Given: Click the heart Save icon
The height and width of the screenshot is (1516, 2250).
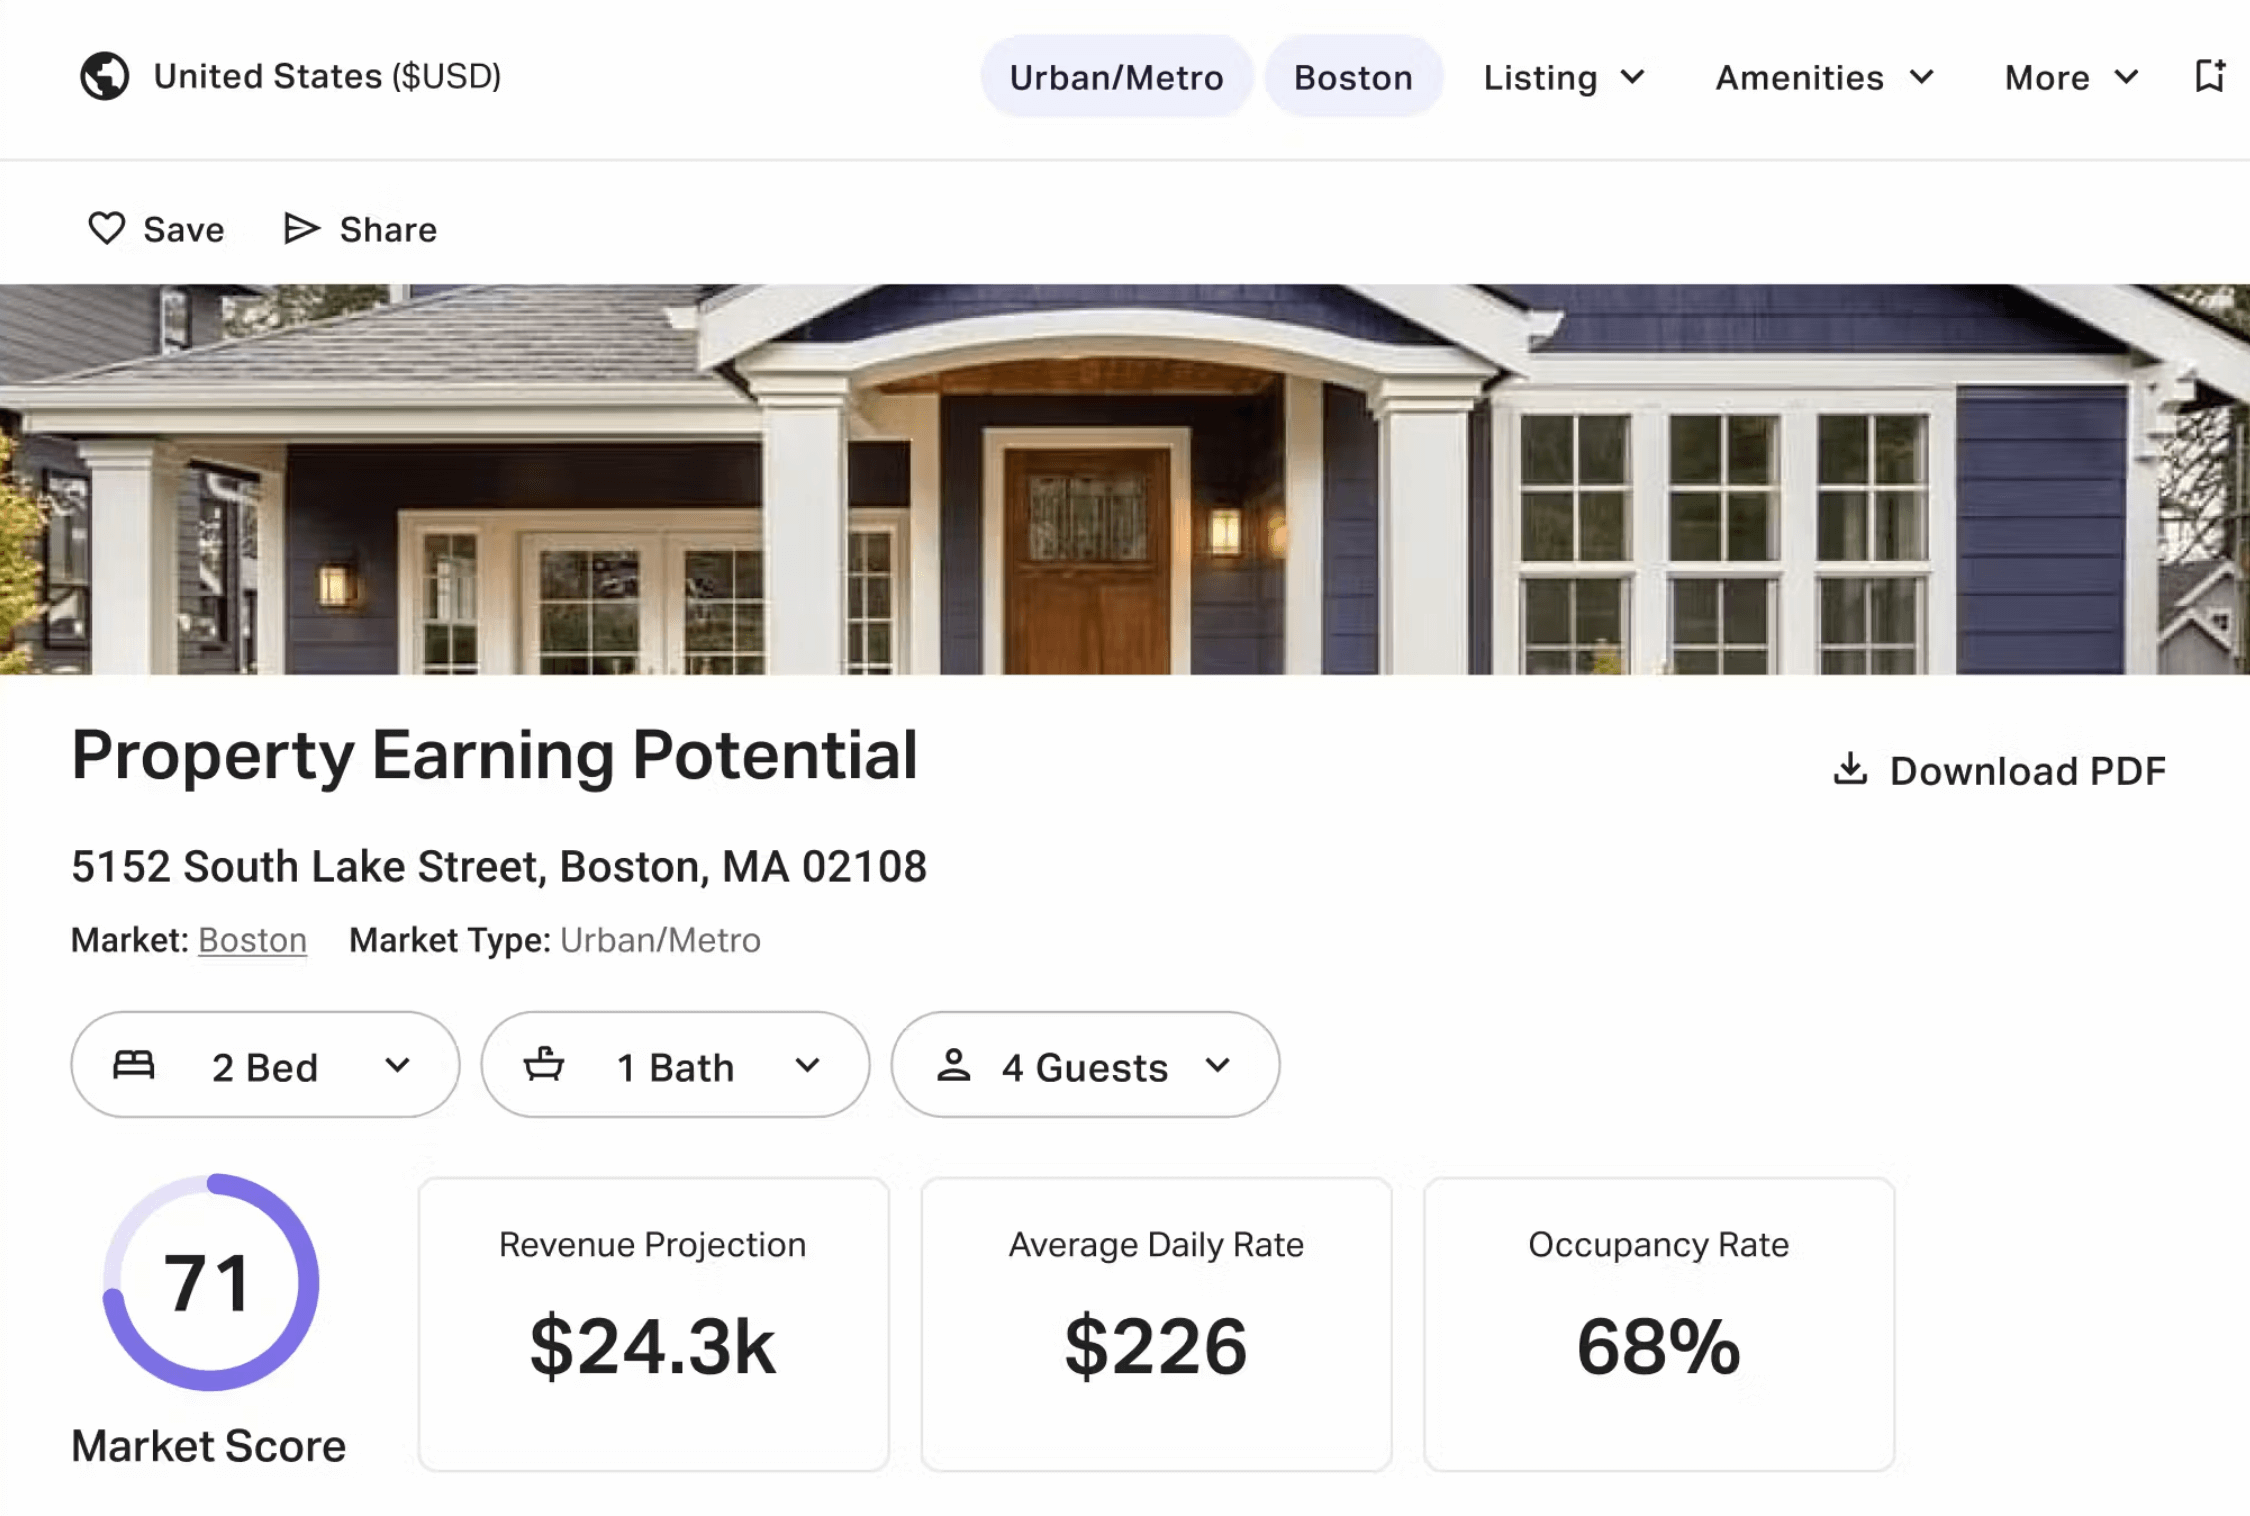Looking at the screenshot, I should (x=107, y=229).
